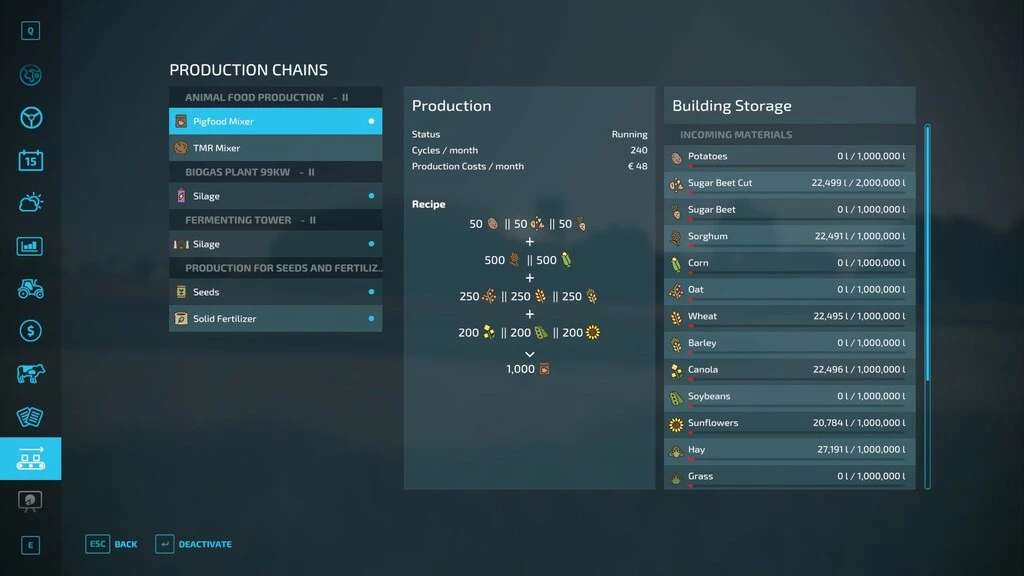Open the prices statistics chart icon
1024x576 pixels.
(30, 246)
